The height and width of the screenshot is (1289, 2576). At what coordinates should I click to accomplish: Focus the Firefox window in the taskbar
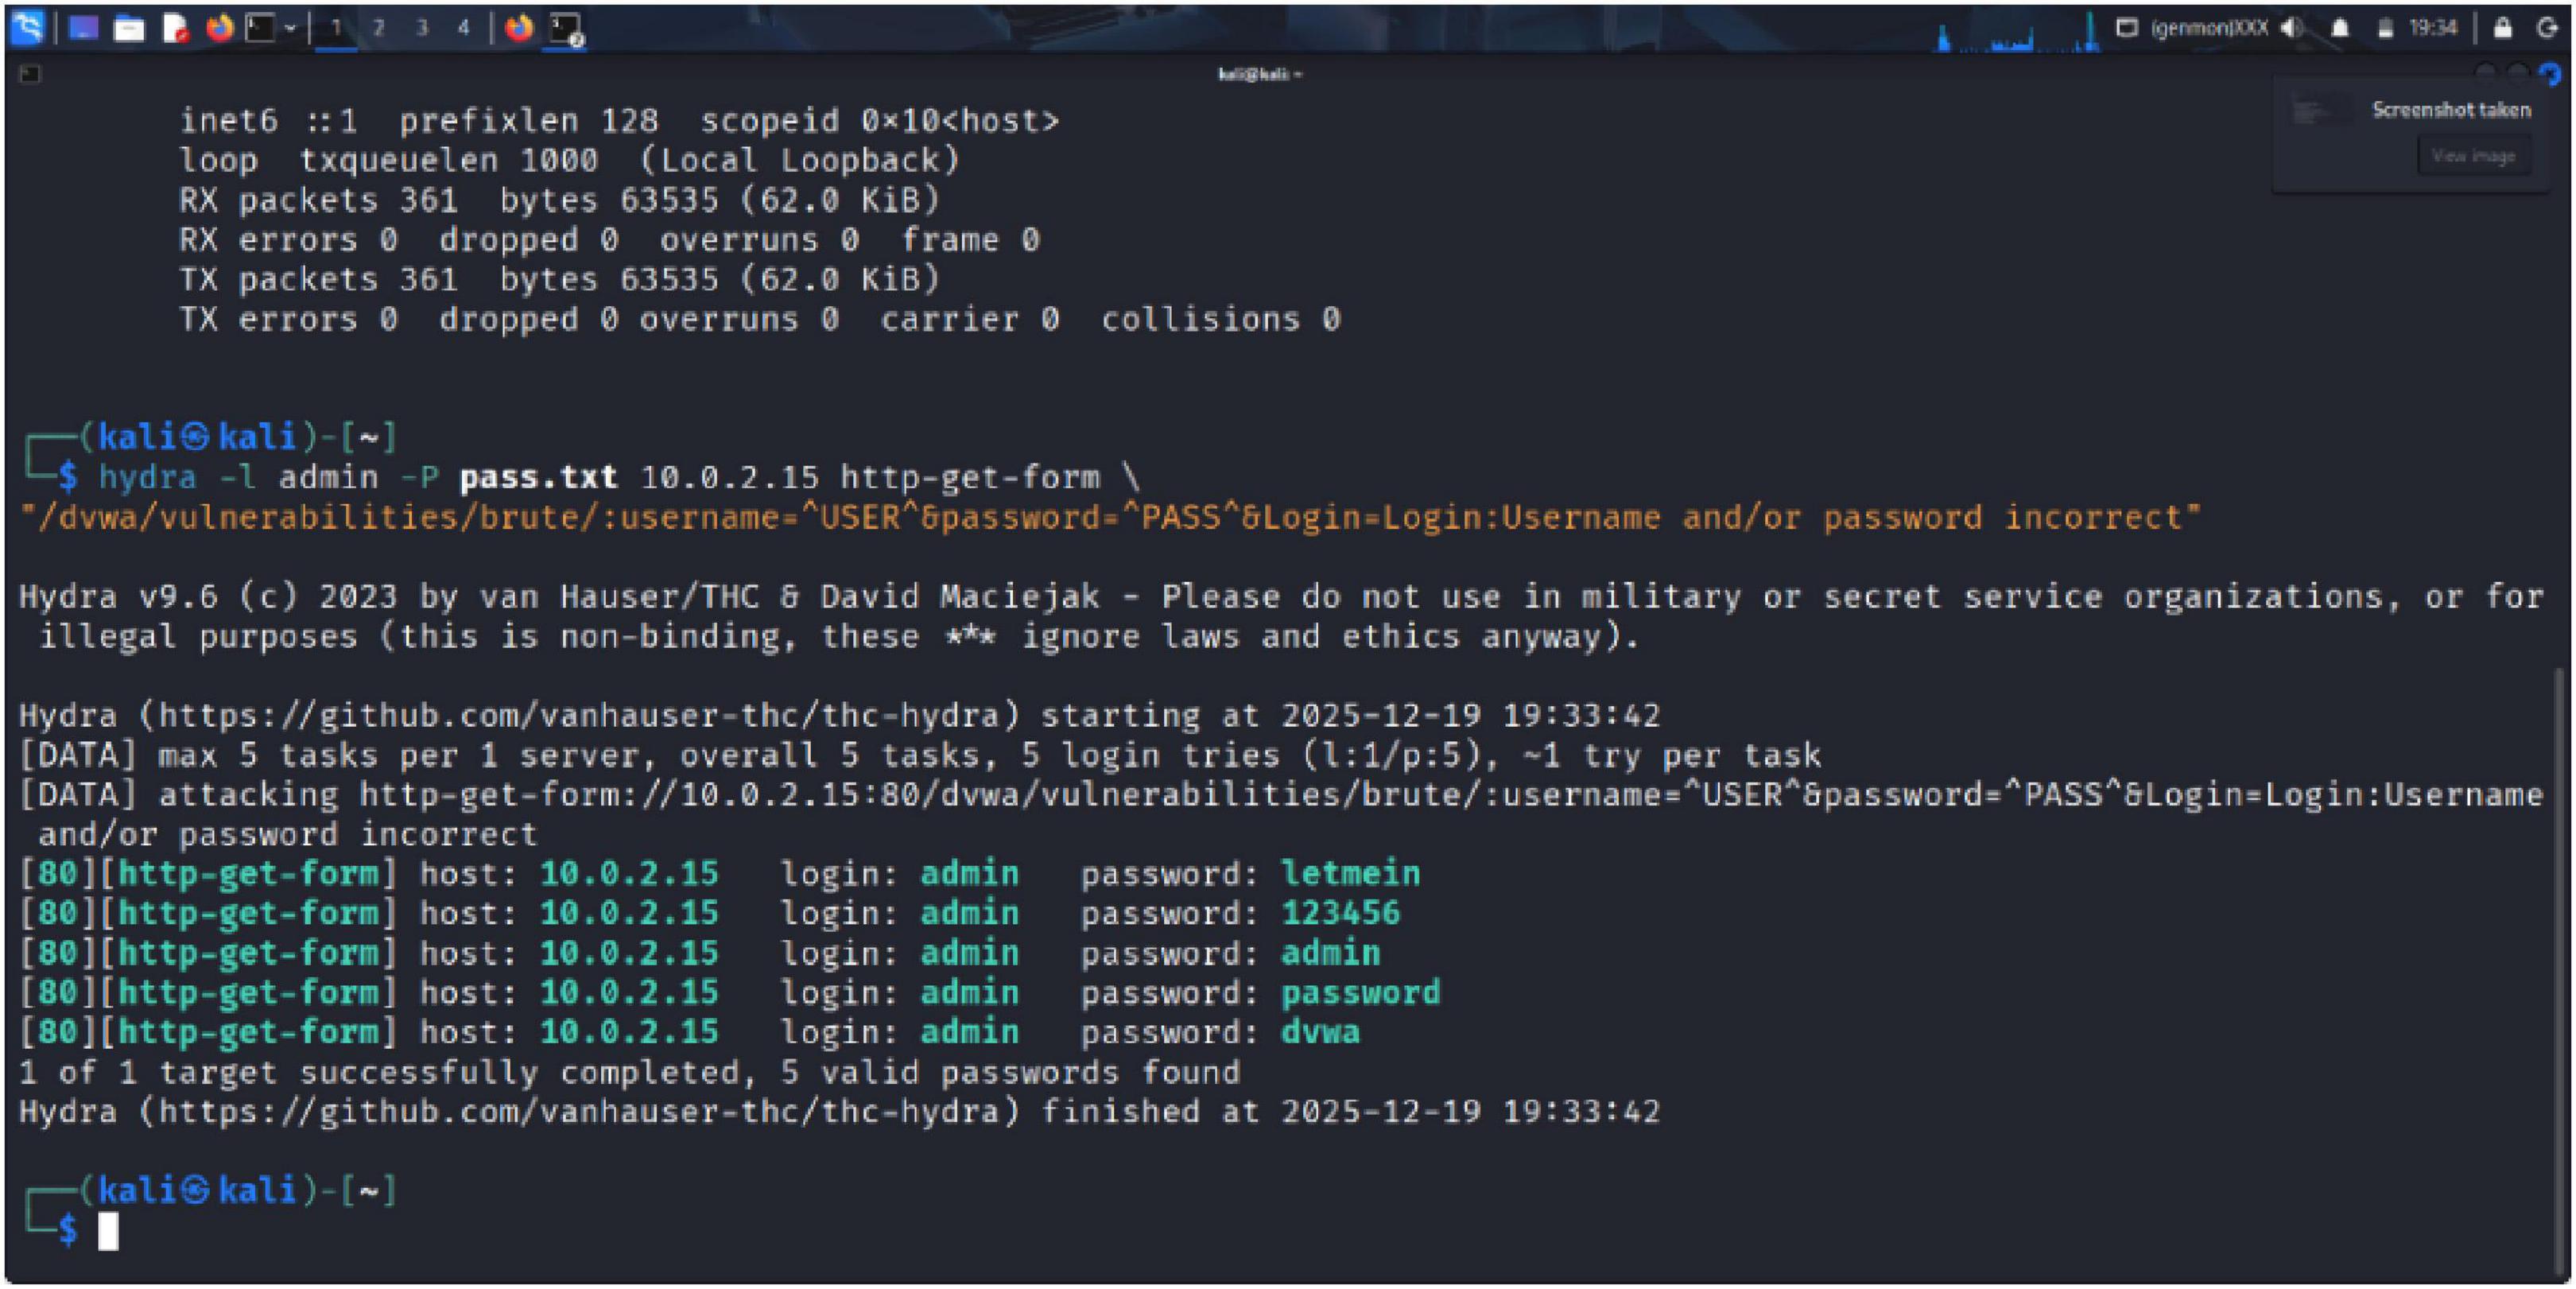[x=519, y=27]
